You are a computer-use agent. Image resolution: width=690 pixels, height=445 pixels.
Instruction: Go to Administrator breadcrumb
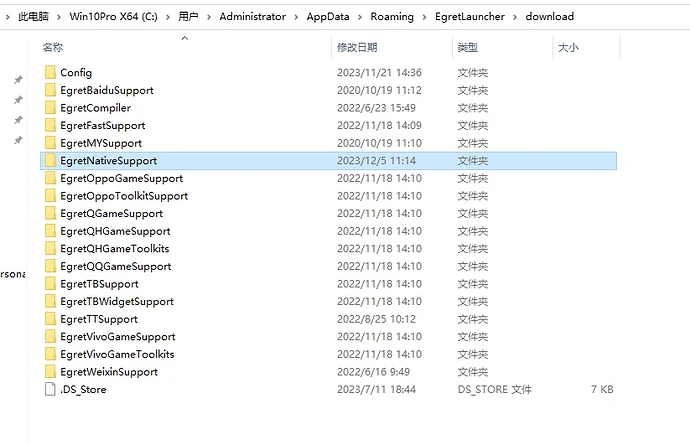[253, 17]
